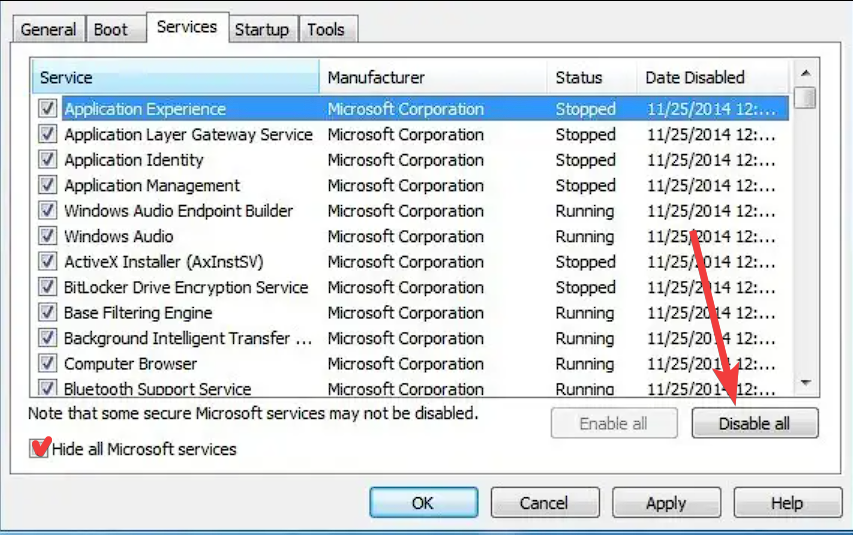Click the scrollbar down arrow
Screen dimensions: 853x535
(x=805, y=383)
